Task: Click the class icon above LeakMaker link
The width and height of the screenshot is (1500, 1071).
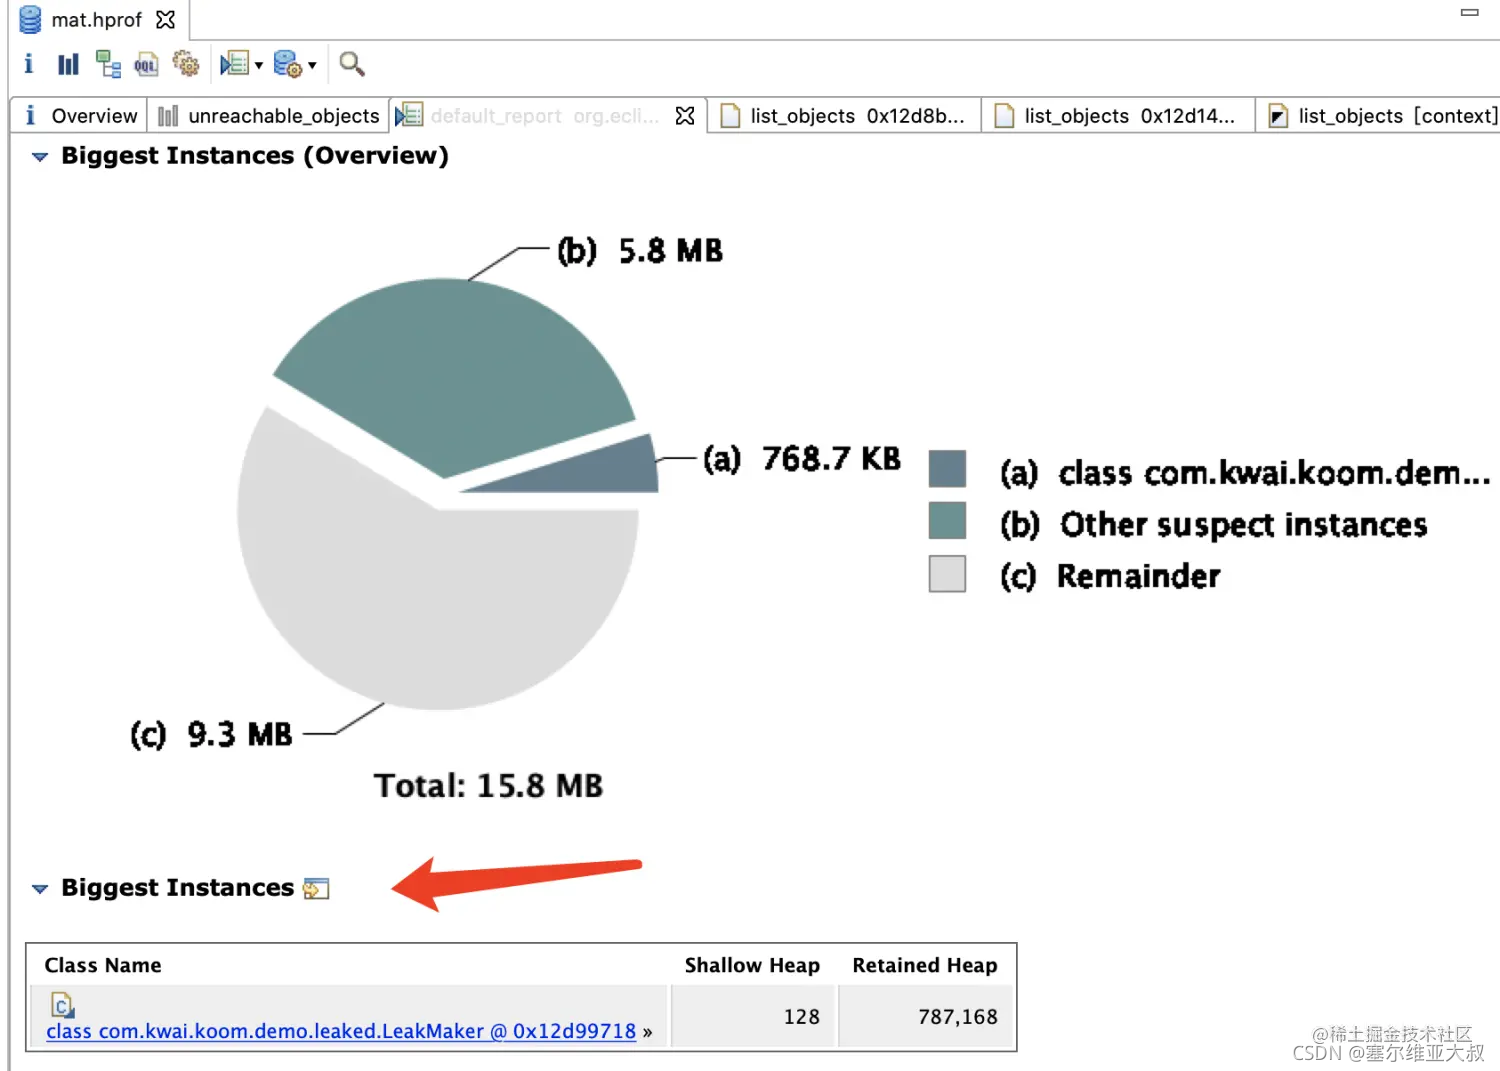Action: tap(62, 1005)
